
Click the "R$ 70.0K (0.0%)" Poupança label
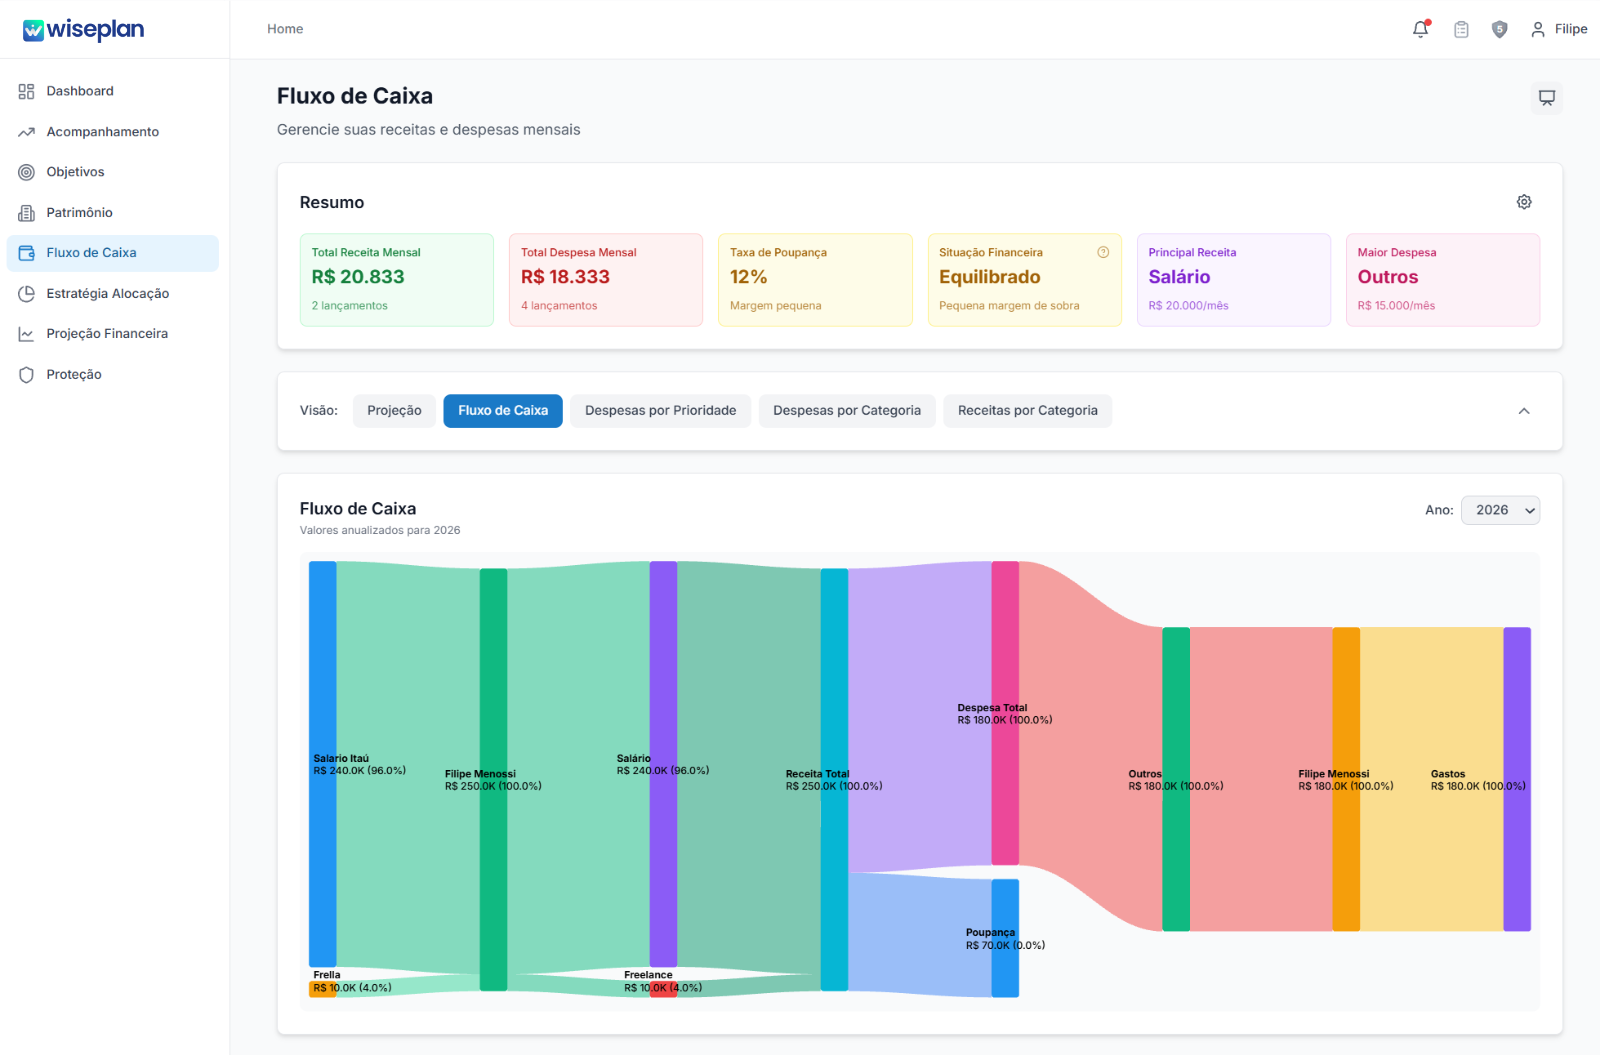pyautogui.click(x=1005, y=945)
